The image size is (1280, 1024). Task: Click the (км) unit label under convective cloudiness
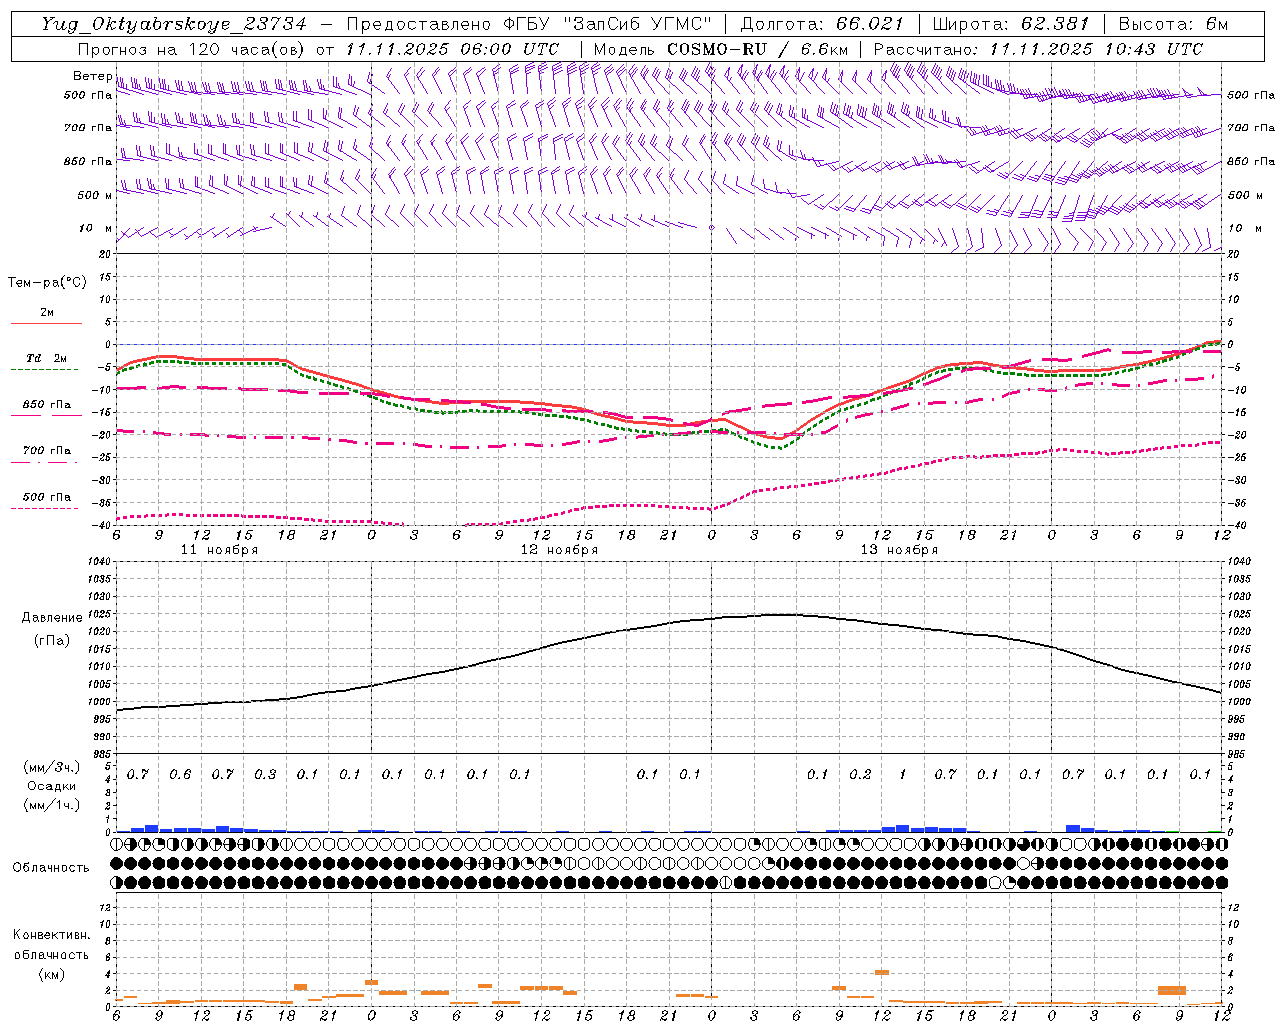[51, 974]
